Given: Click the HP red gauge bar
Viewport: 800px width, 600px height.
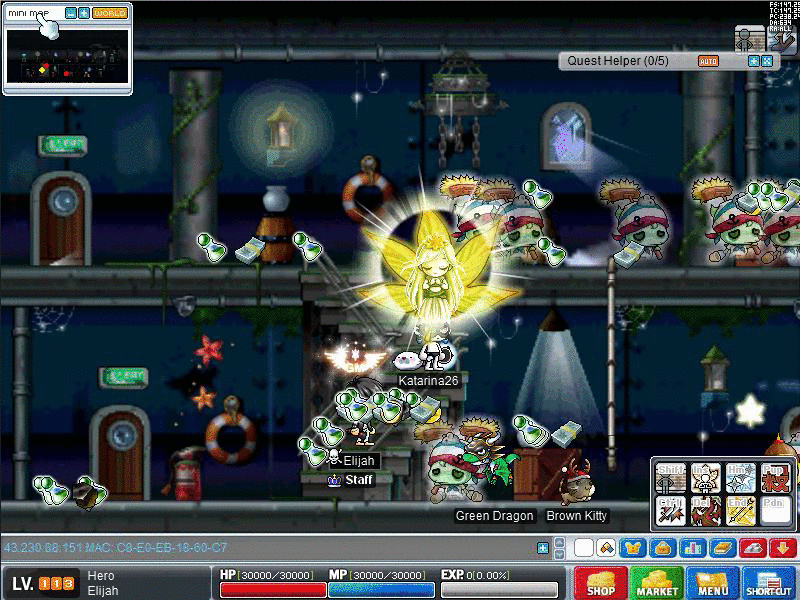Looking at the screenshot, I should point(273,590).
